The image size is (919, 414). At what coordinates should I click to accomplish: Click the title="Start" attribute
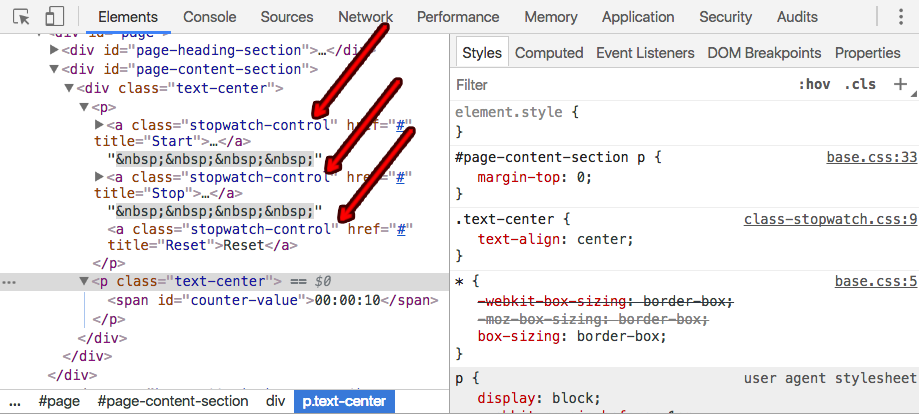click(x=148, y=141)
